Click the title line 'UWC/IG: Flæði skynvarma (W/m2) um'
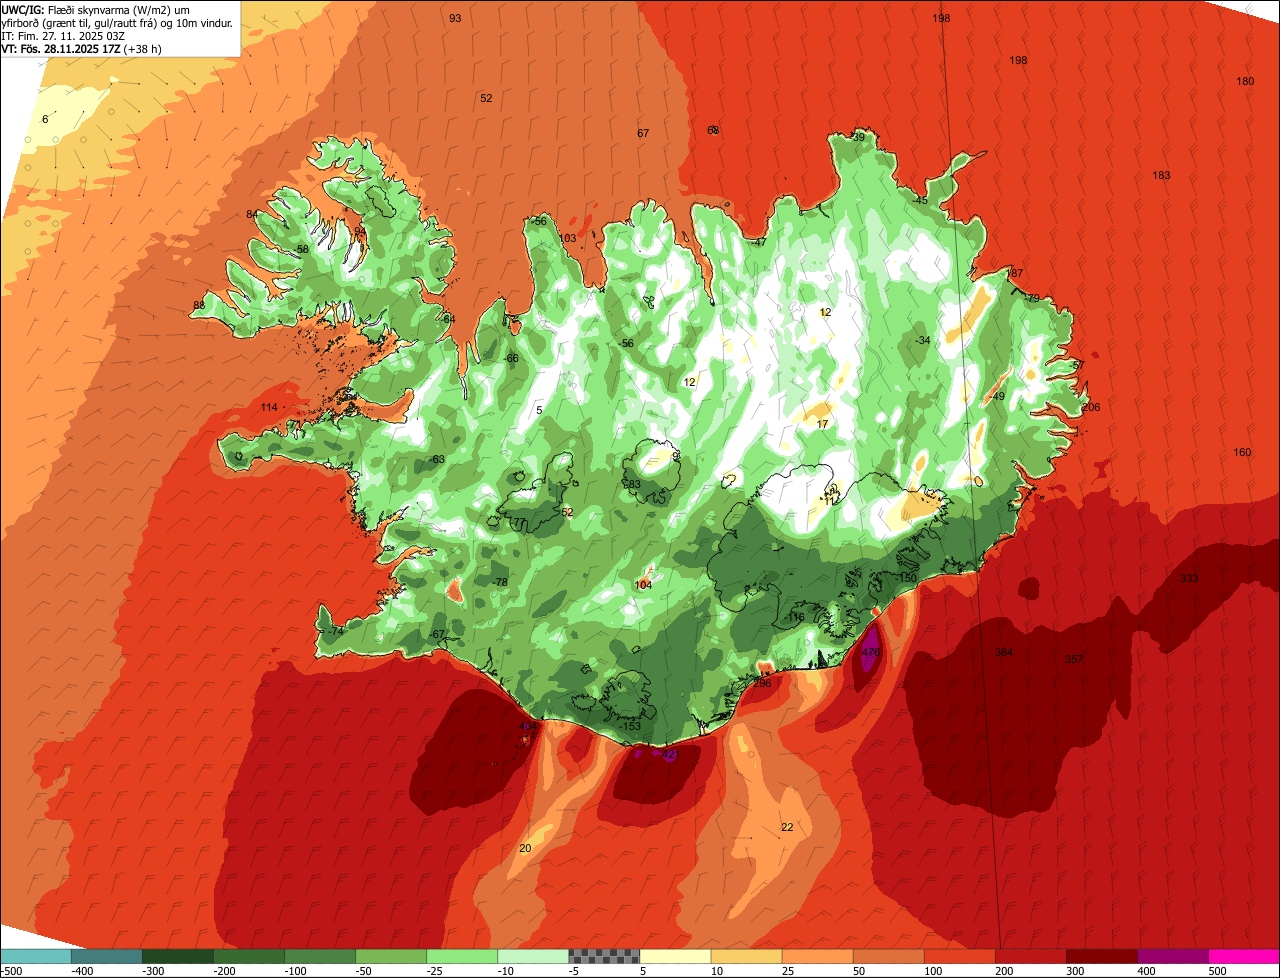The height and width of the screenshot is (978, 1280). tap(96, 9)
